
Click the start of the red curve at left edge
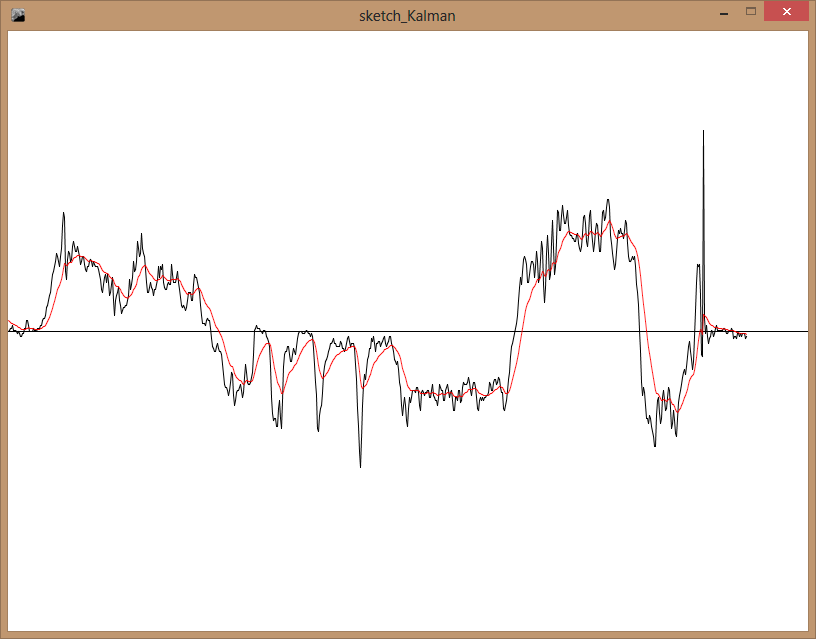(x=9, y=321)
